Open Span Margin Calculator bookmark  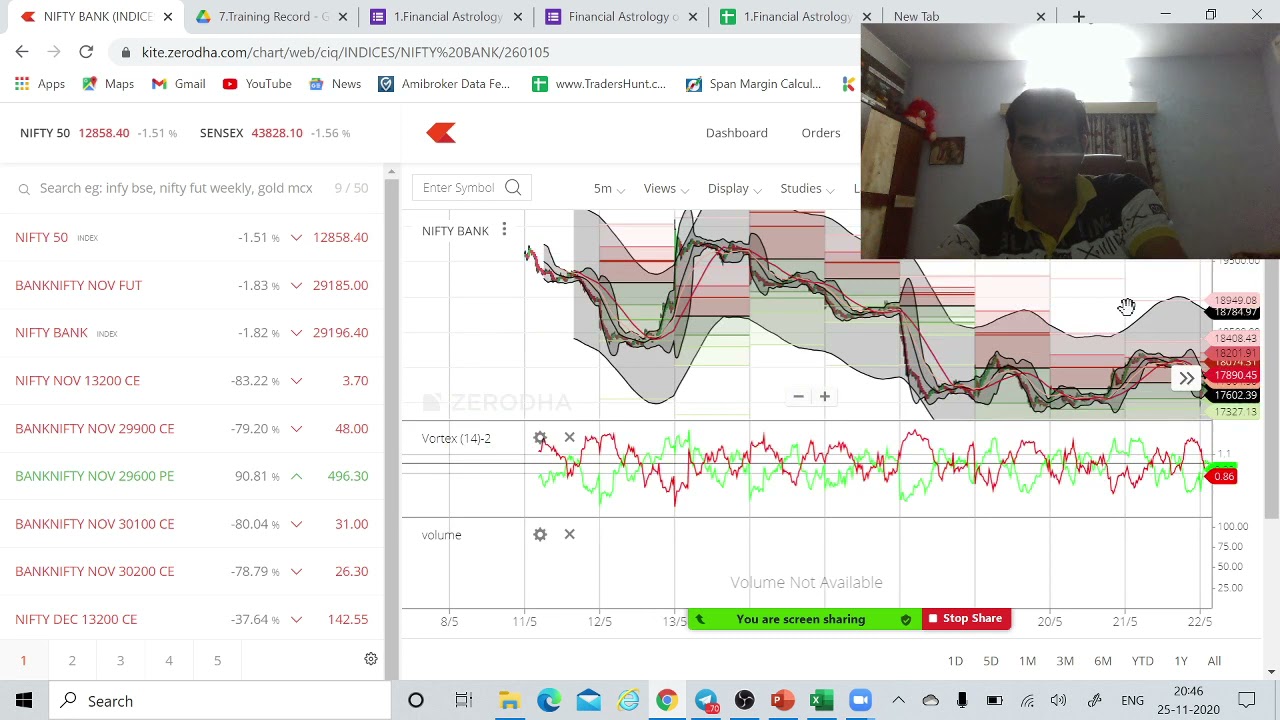pos(754,84)
